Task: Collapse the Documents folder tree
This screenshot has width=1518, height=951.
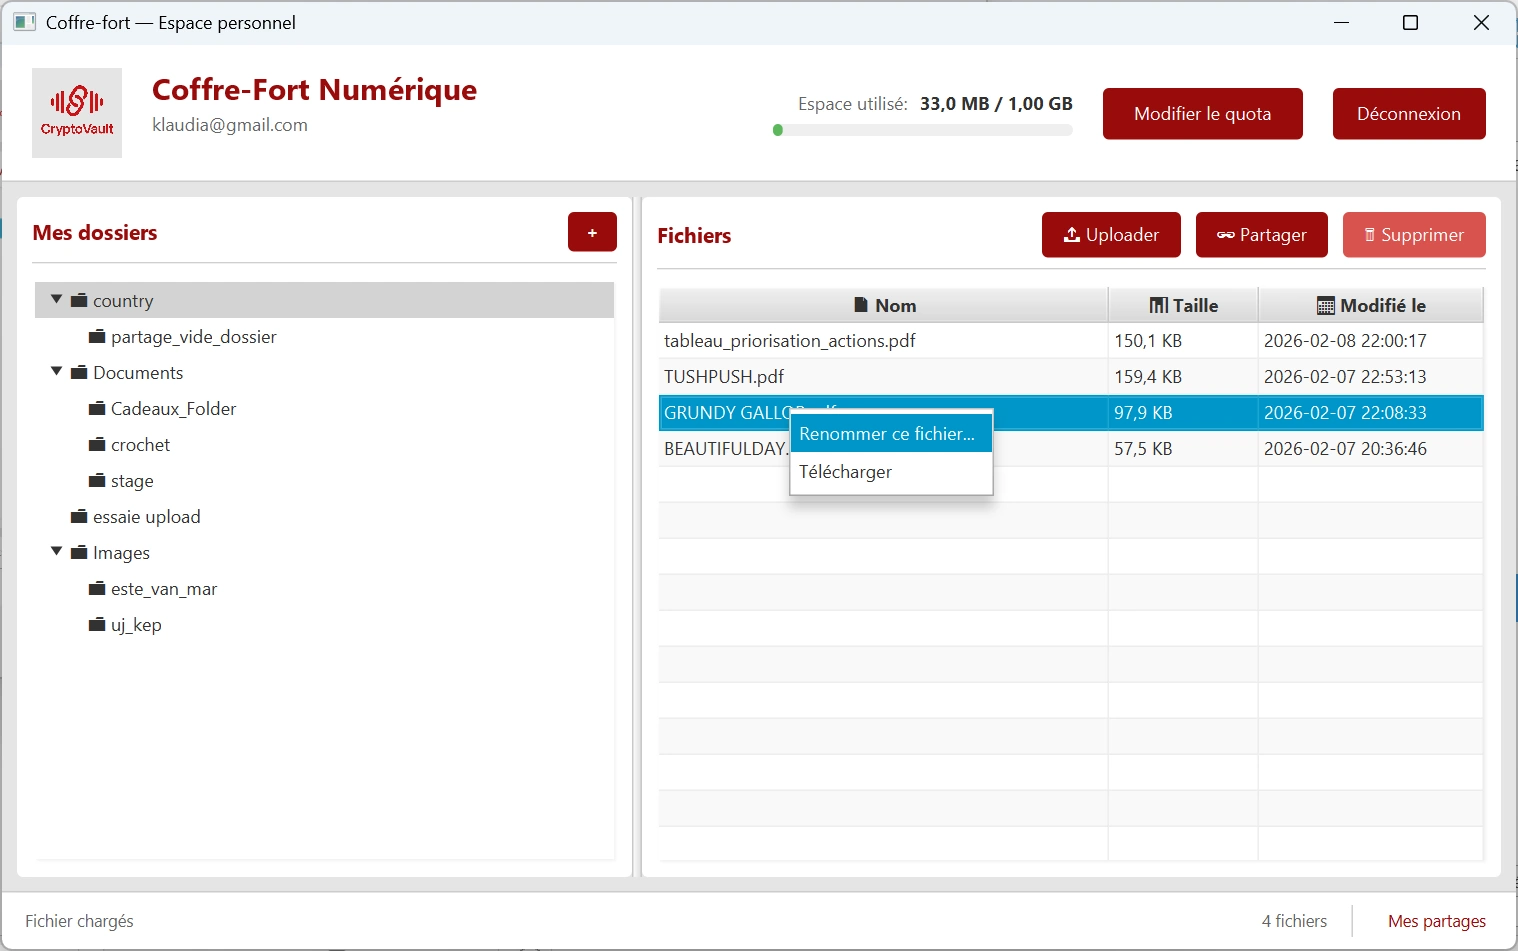Action: [56, 372]
